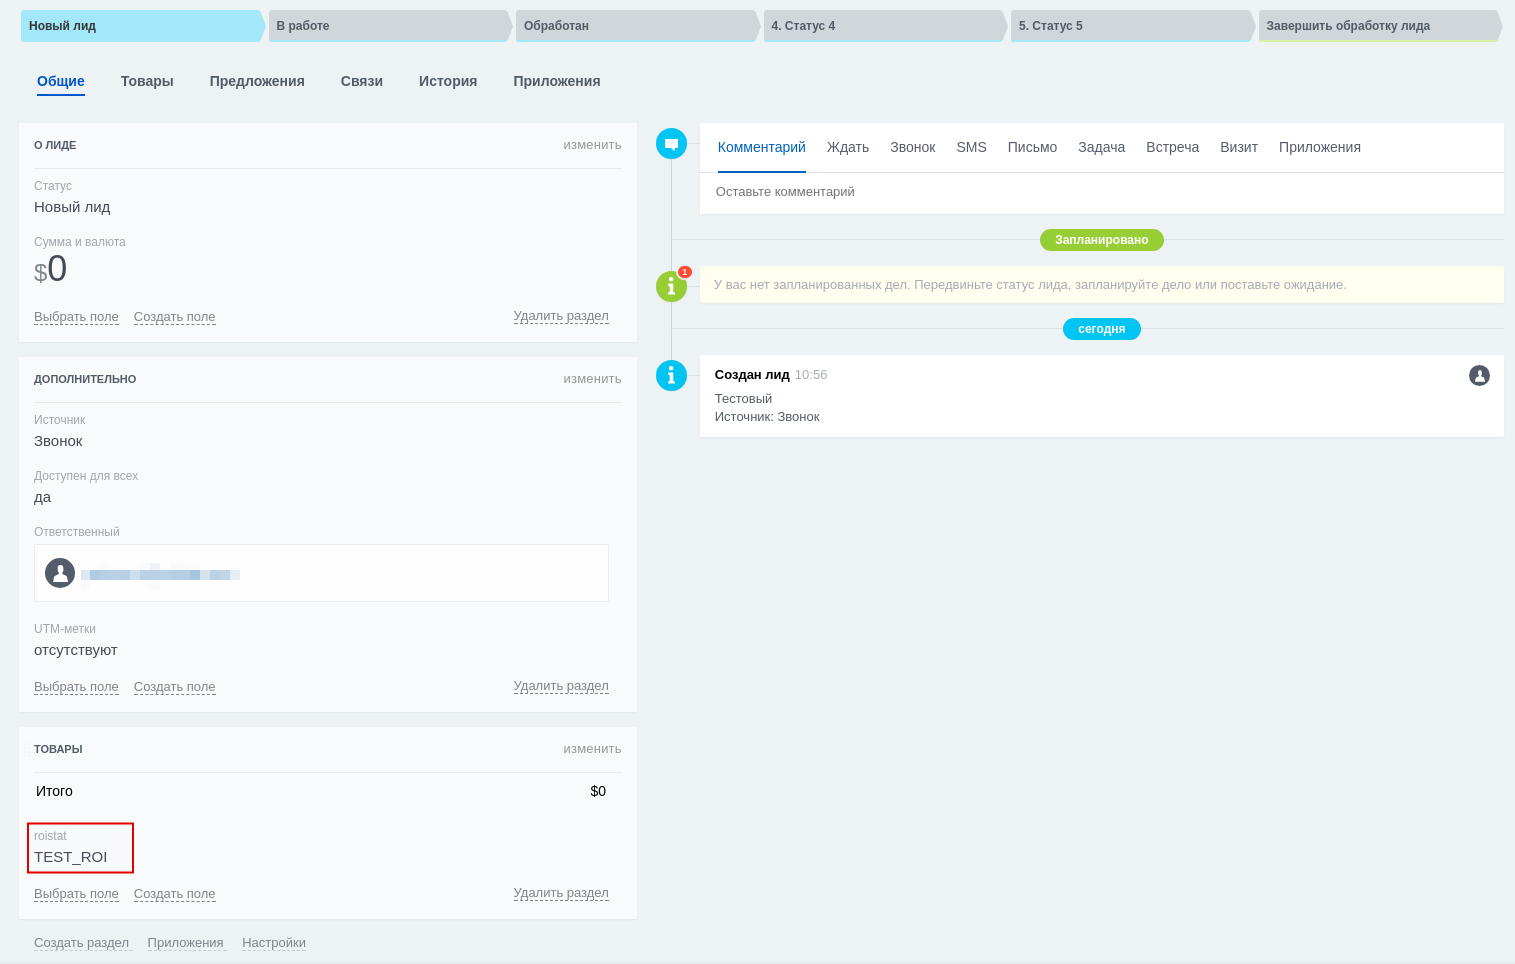Move lead to 'Обработан' stage
1515x964 pixels.
[x=635, y=26]
